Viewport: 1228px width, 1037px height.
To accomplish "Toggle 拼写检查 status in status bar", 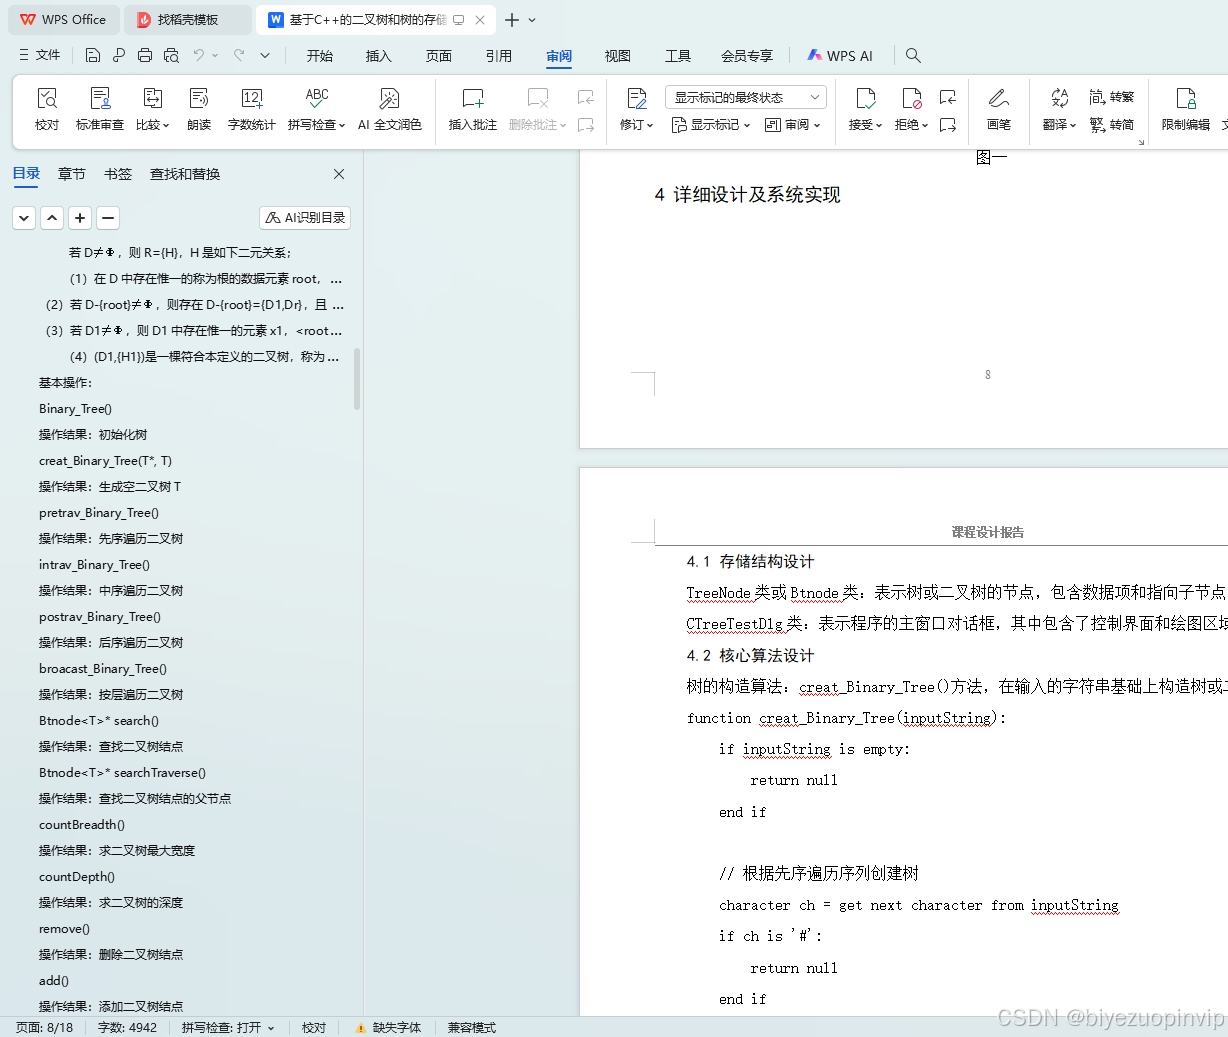I will pos(227,1027).
